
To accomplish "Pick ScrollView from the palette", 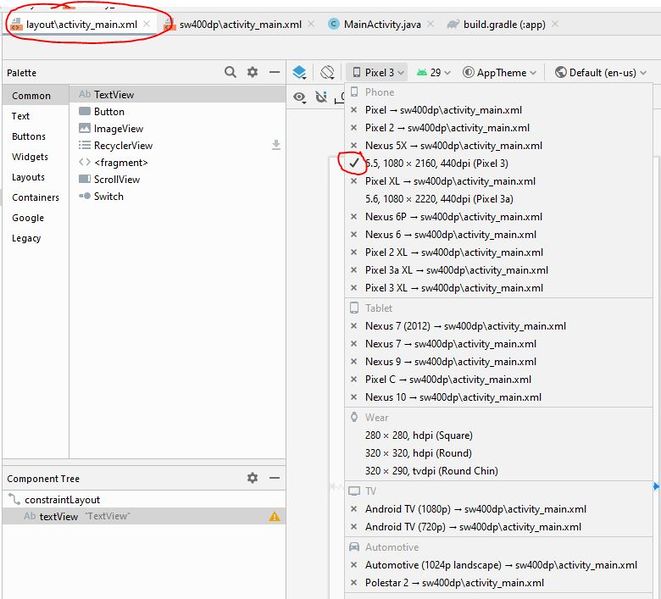I will tap(177, 179).
